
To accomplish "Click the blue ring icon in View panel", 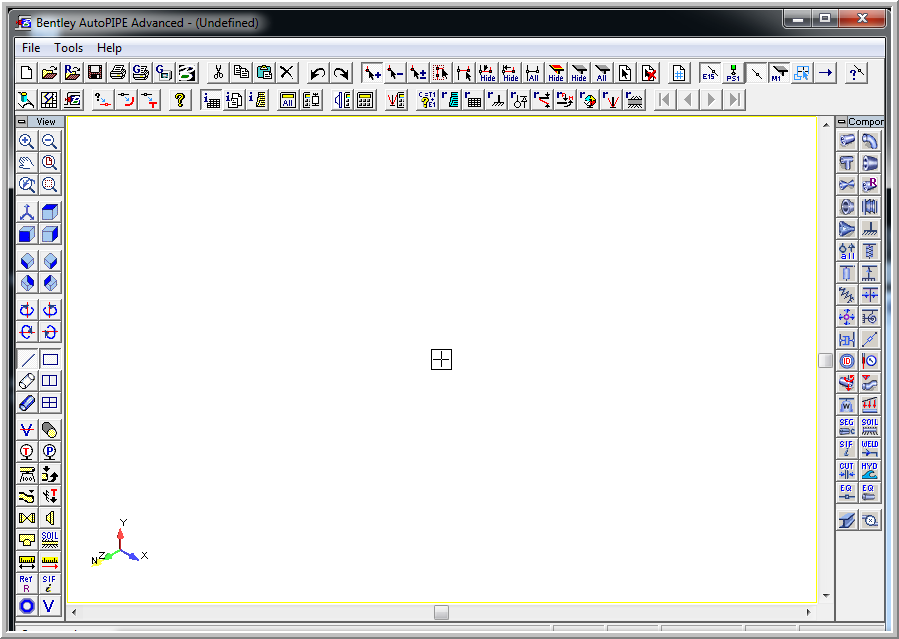I will click(x=27, y=606).
